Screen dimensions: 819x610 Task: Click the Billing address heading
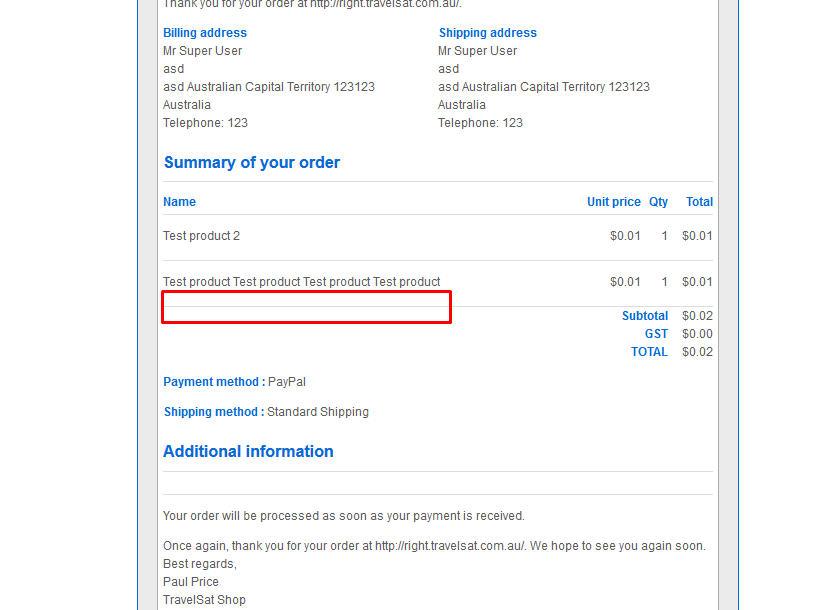[x=205, y=33]
